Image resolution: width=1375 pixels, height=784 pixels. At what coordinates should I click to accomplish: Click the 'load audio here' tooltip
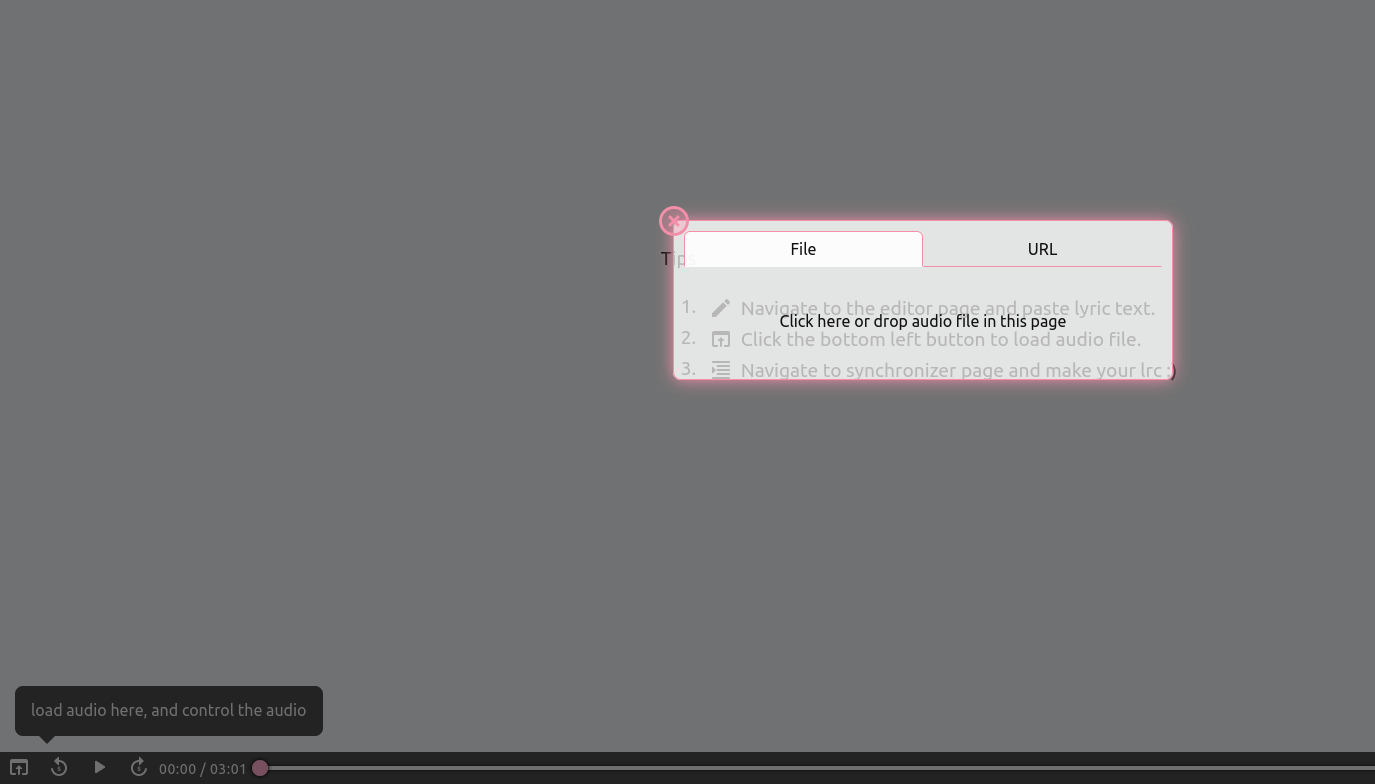click(169, 711)
